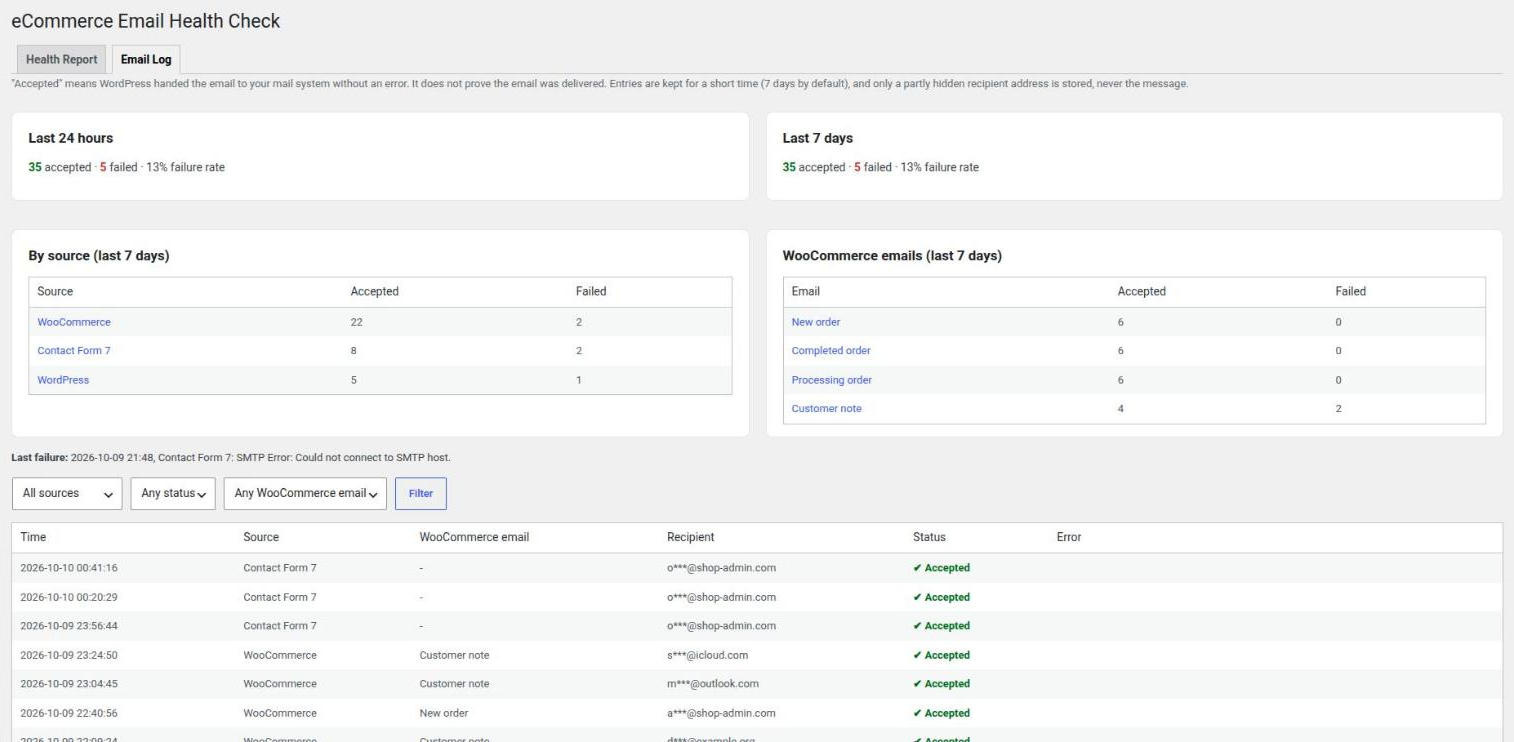Click the Accepted status of the 23:24:50 row
1514x742 pixels.
(941, 655)
